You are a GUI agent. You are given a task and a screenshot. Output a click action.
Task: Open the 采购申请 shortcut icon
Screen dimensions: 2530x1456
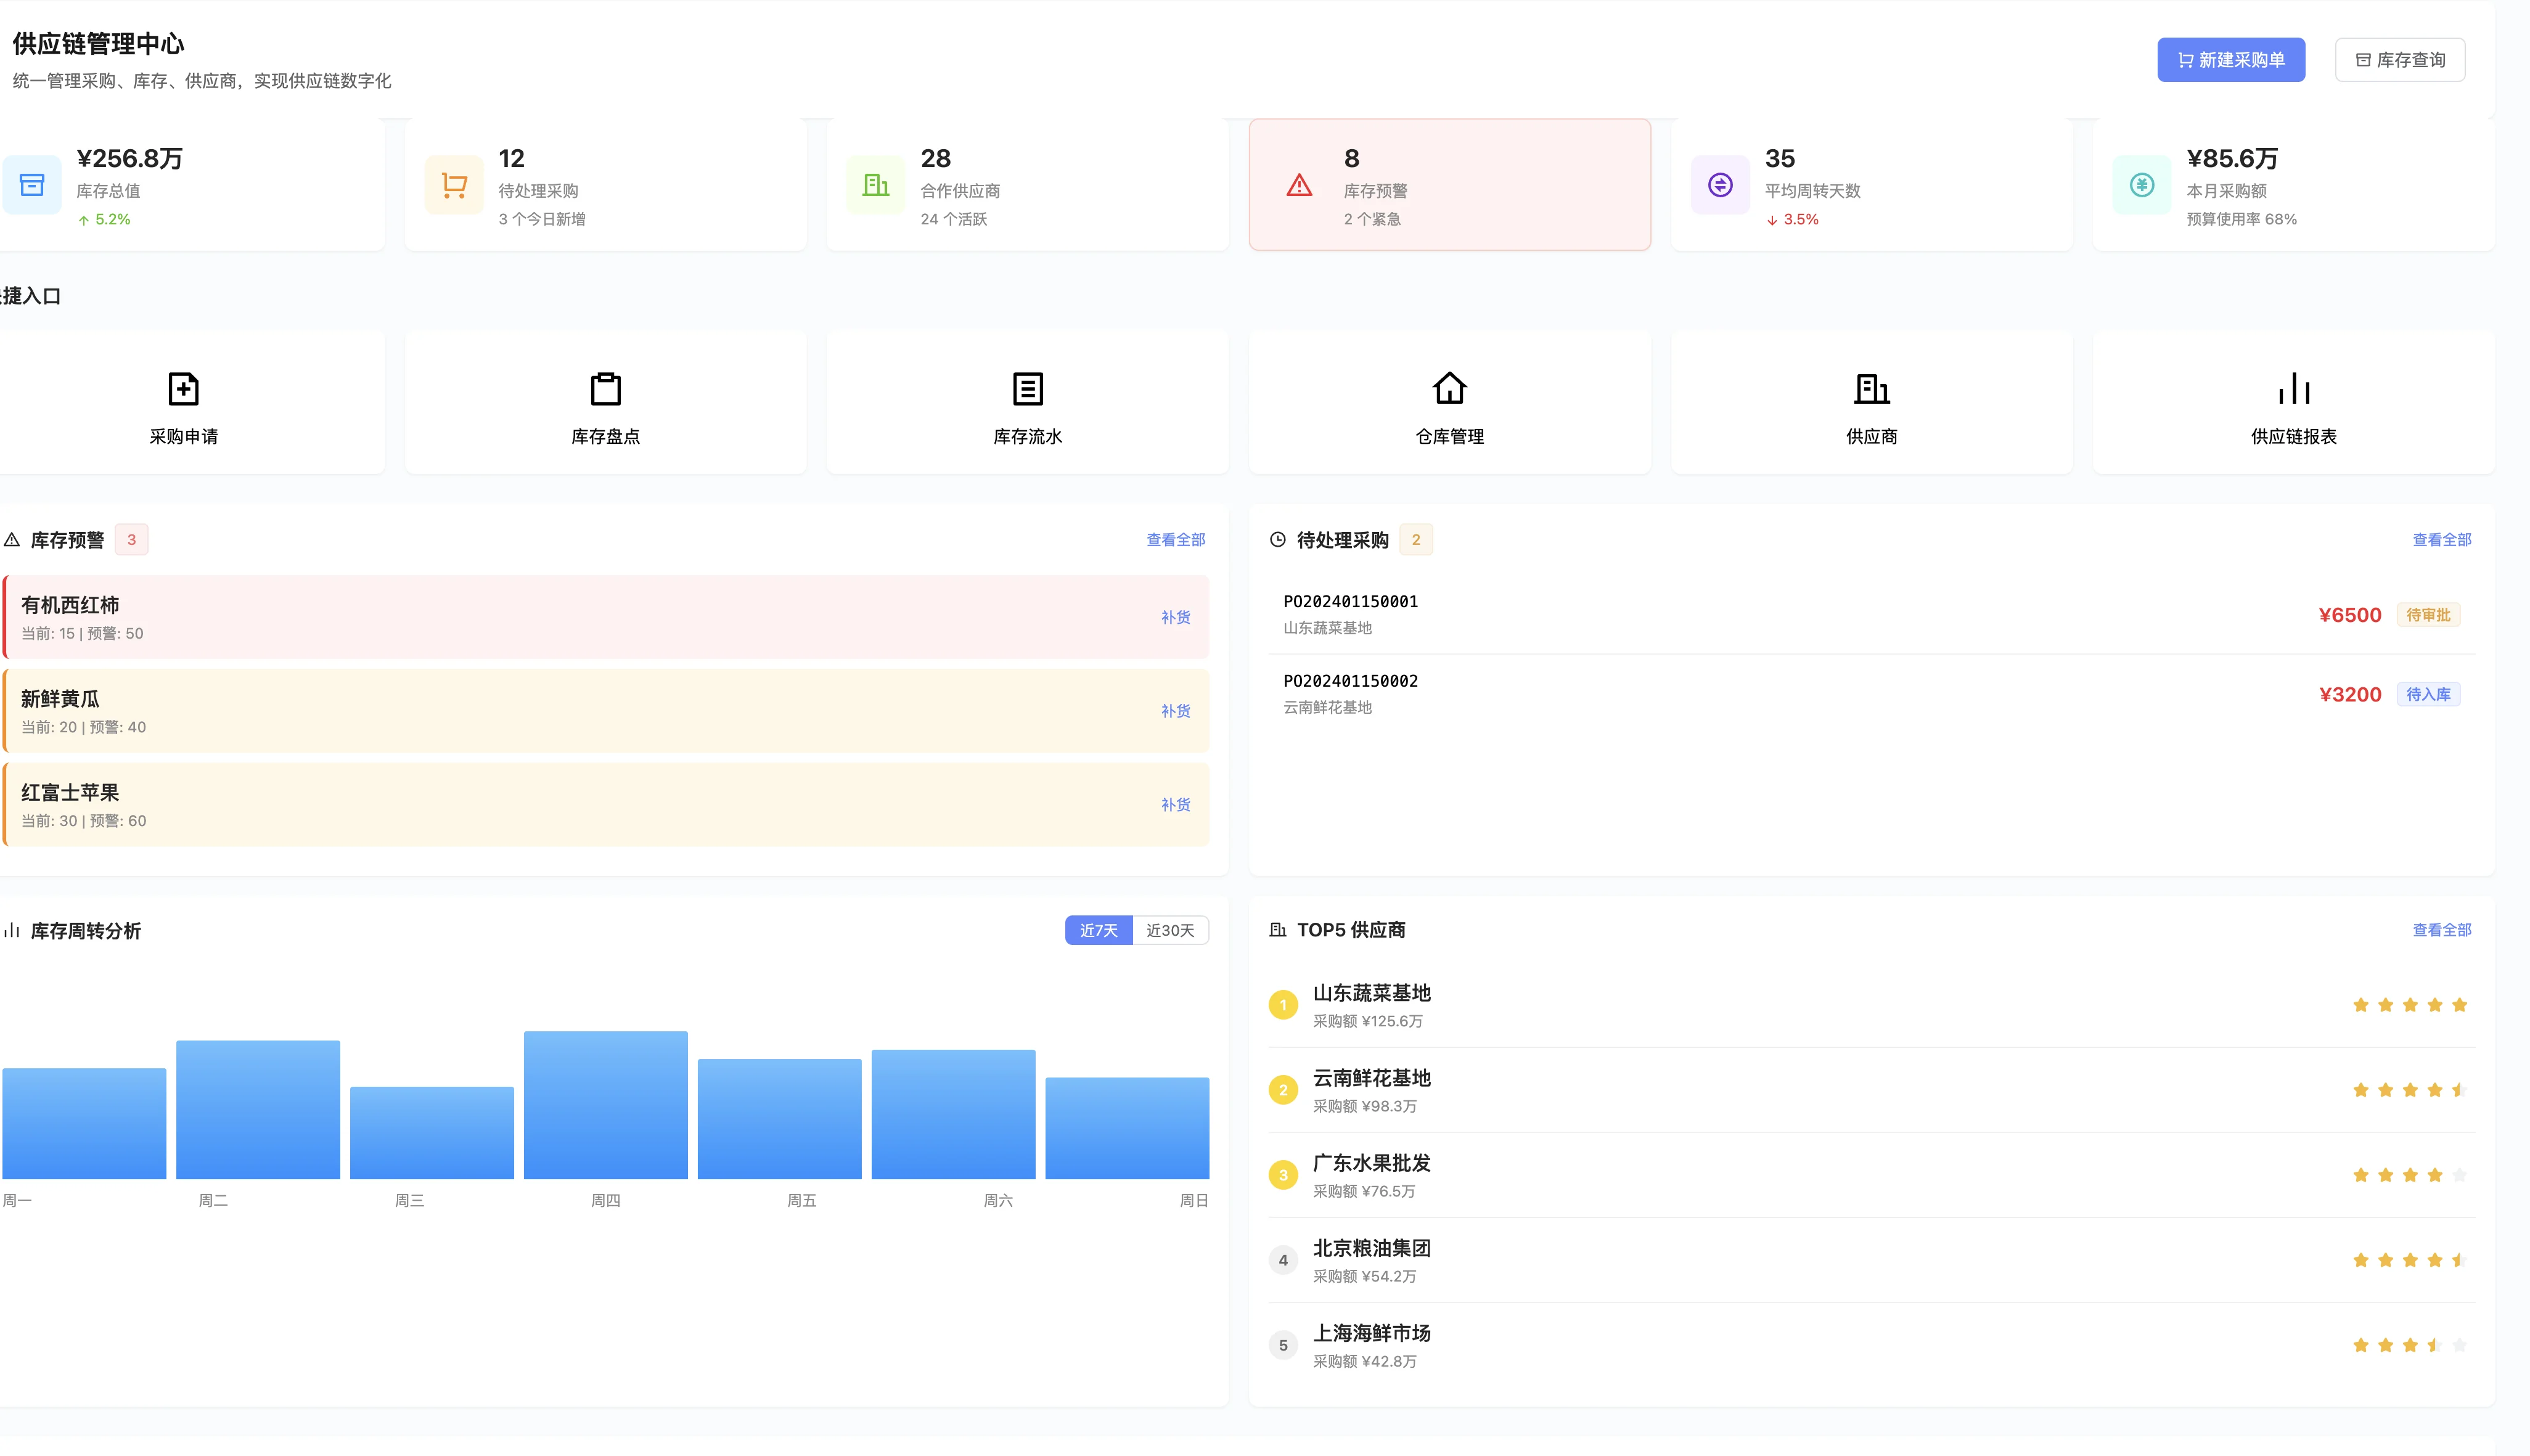point(183,388)
